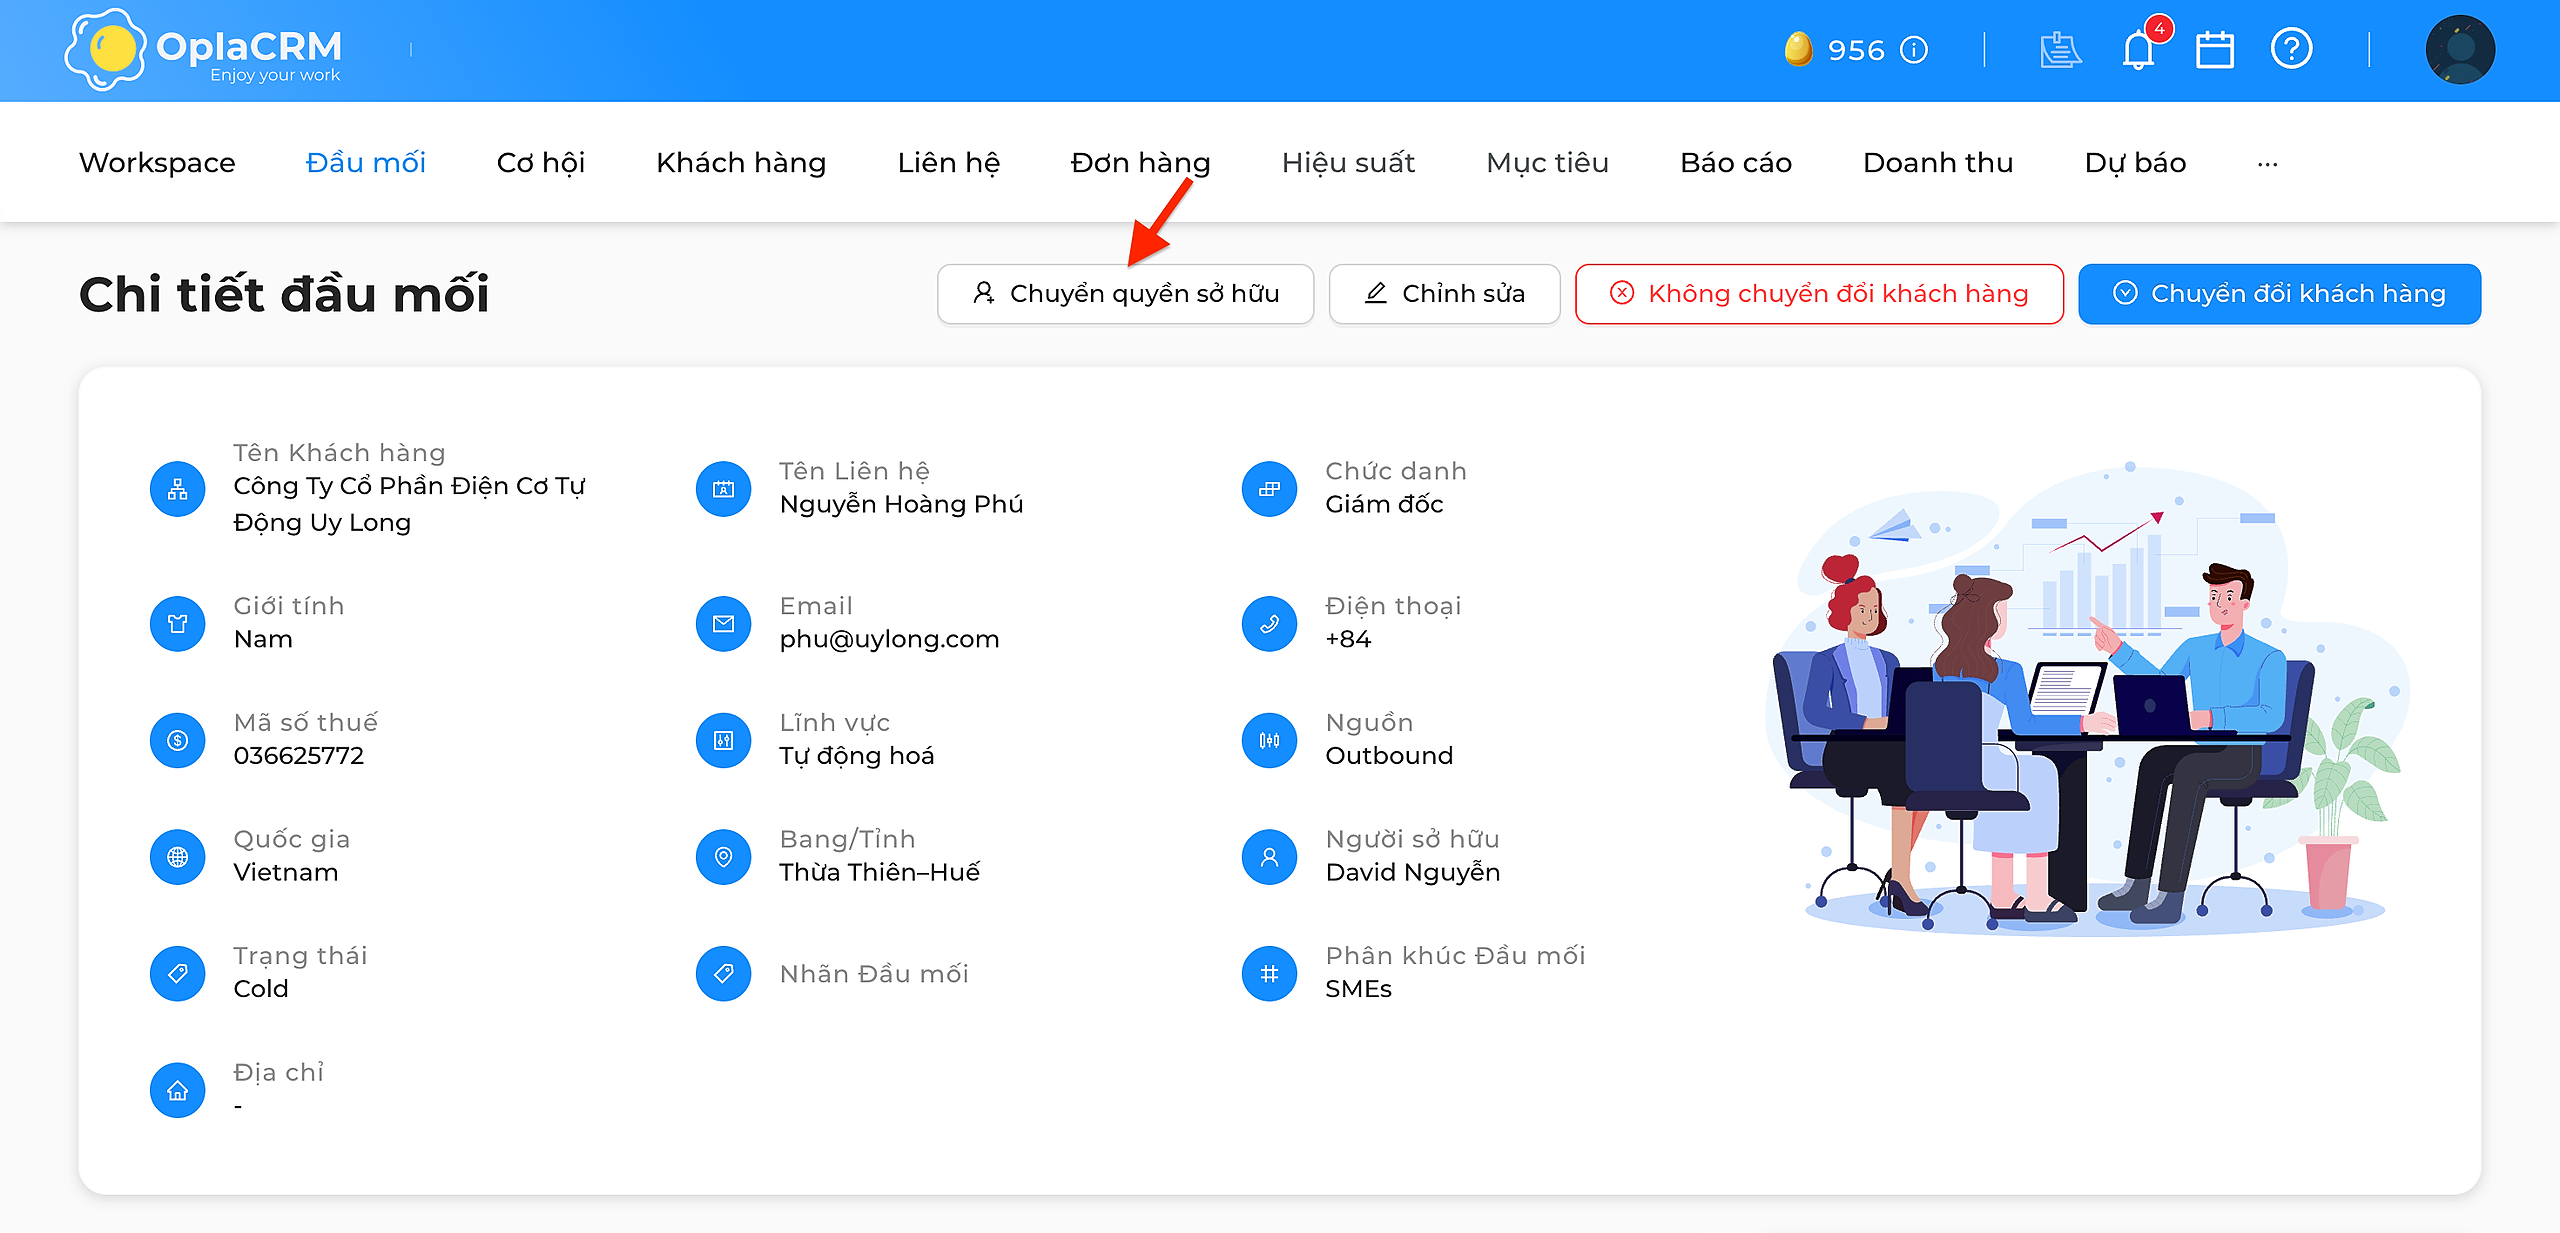Click the Mã số thuế dollar icon
The width and height of the screenshot is (2560, 1233).
(178, 740)
